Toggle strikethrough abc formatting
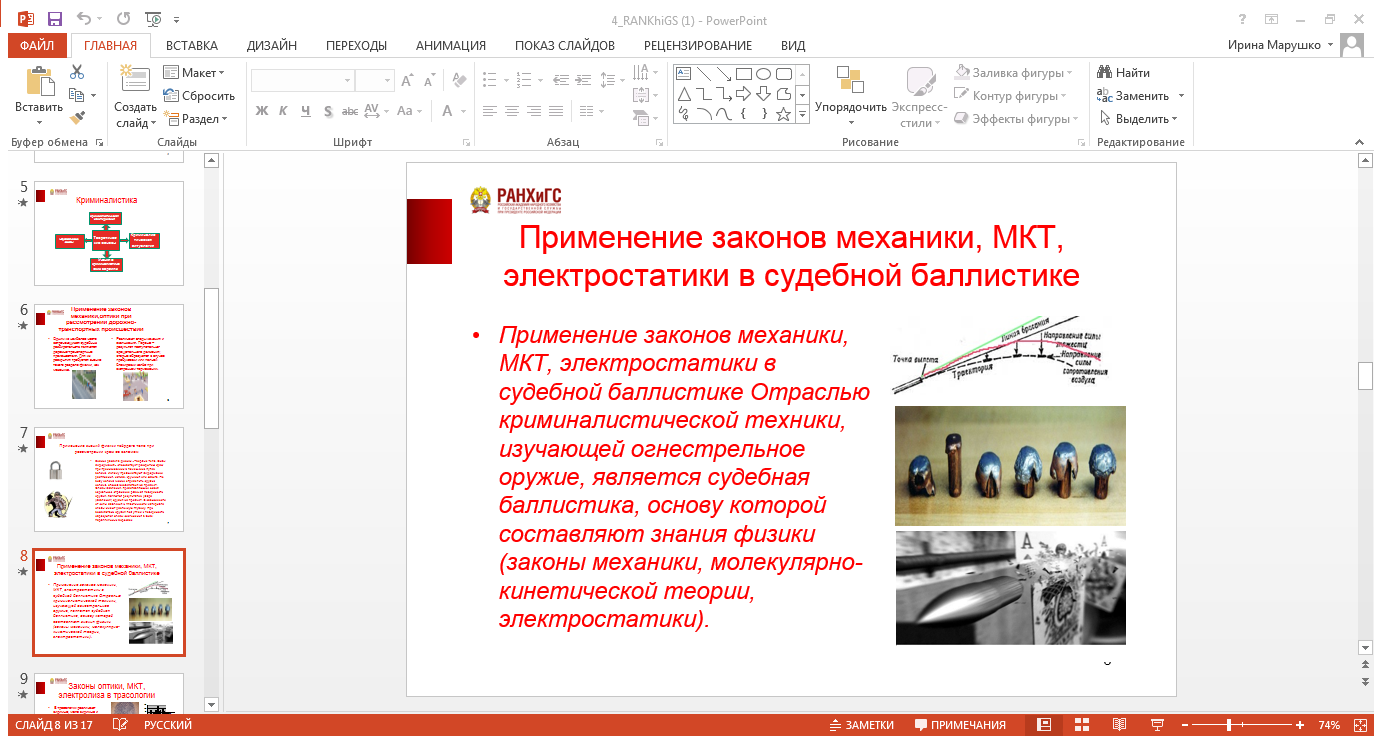This screenshot has height=744, width=1382. pos(351,111)
